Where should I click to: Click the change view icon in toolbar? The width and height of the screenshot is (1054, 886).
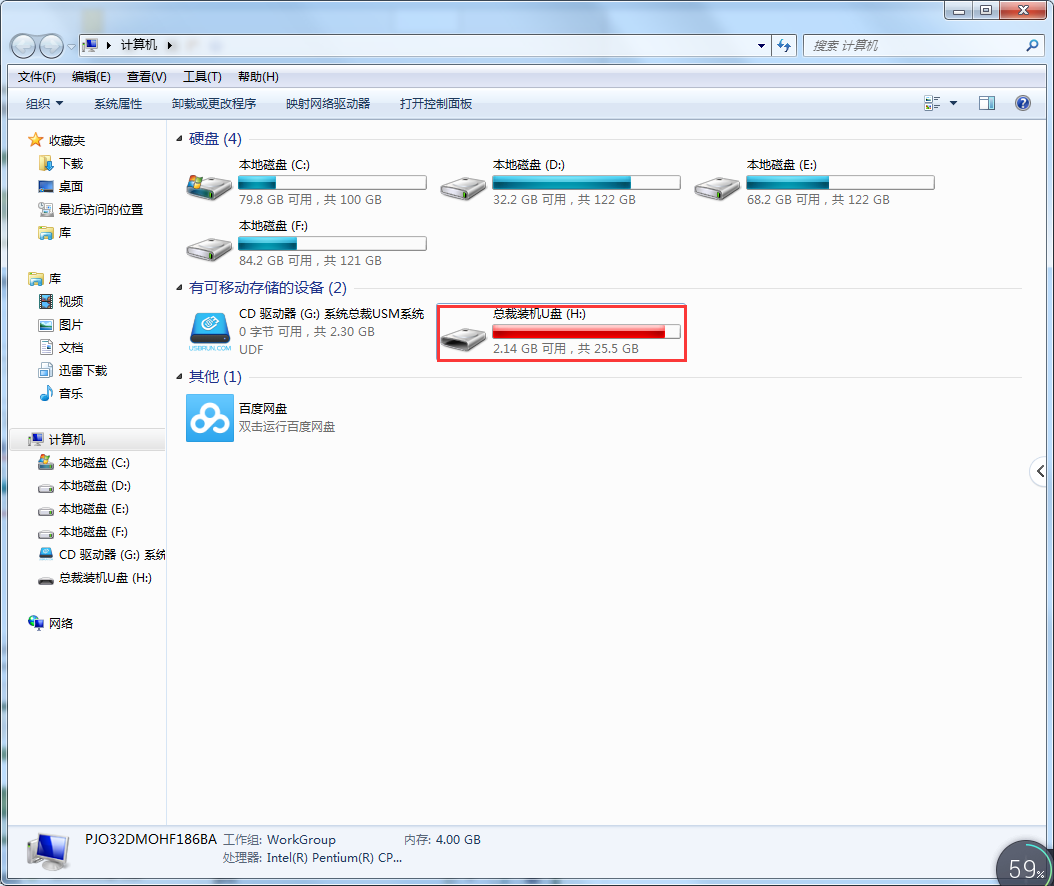tap(932, 103)
